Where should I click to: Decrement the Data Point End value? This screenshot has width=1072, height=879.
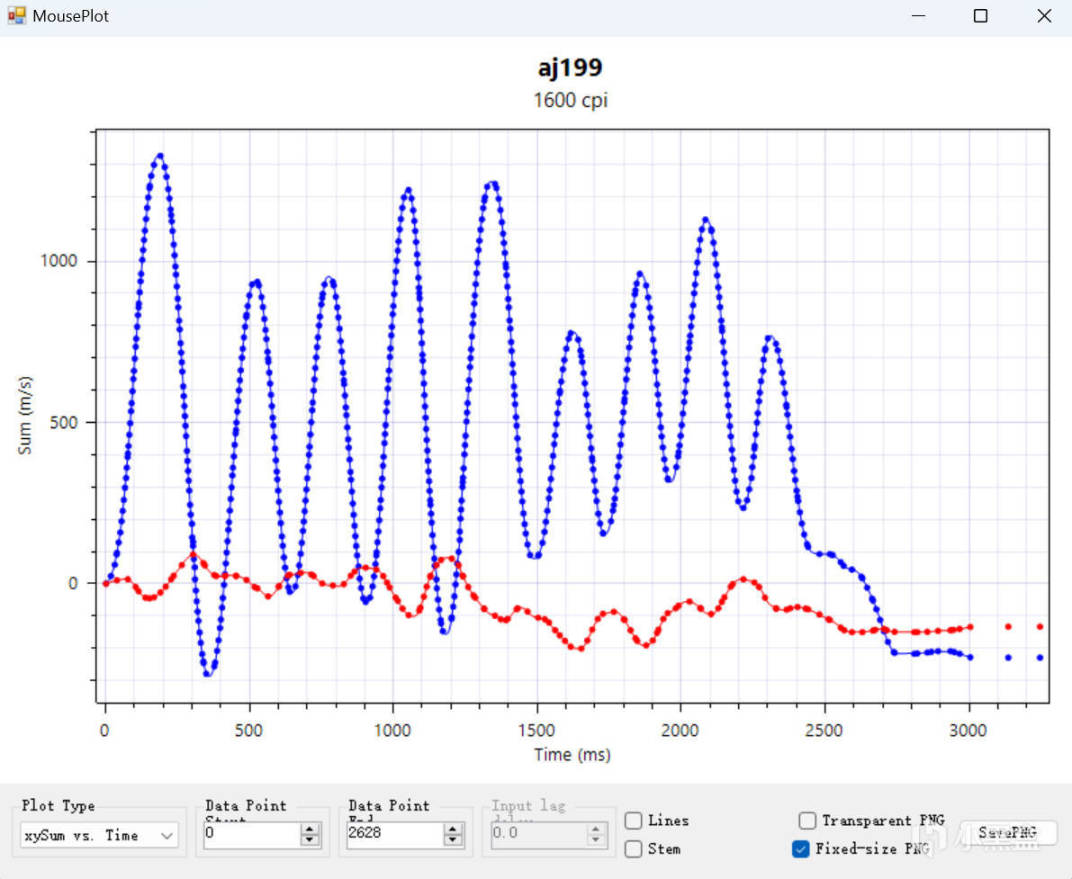click(x=453, y=840)
